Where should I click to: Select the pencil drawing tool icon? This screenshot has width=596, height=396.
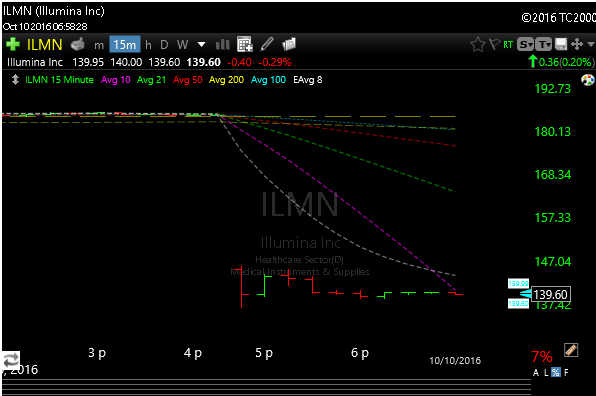click(x=267, y=44)
